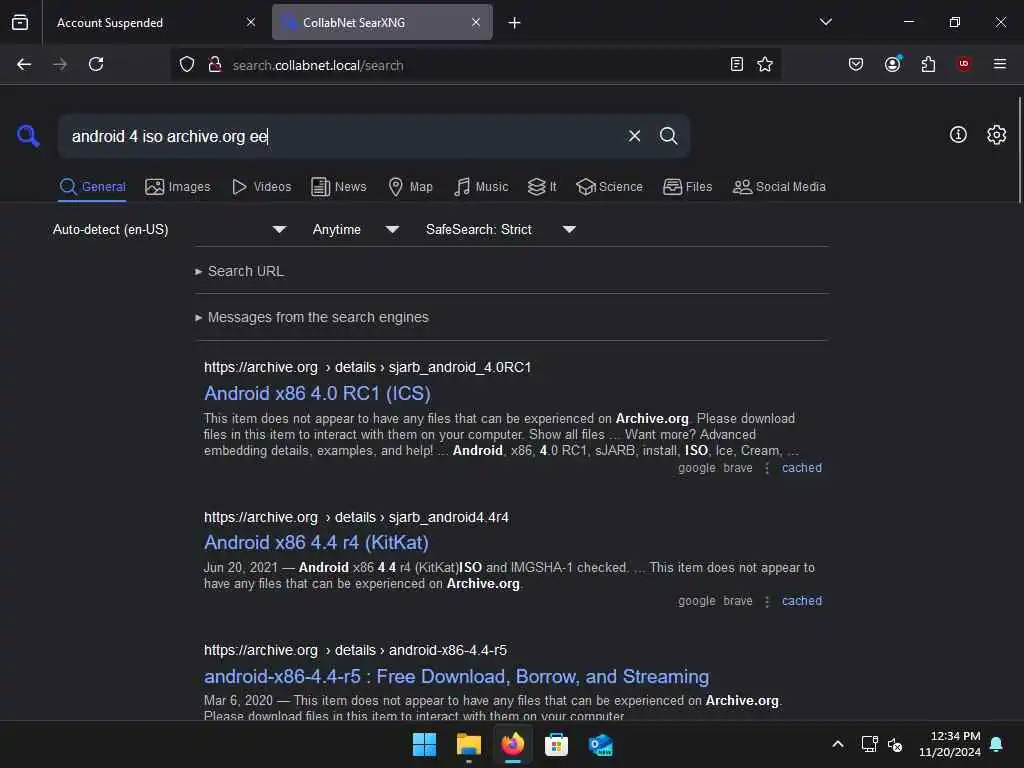Click the insecure connection padlock icon

pyautogui.click(x=214, y=65)
